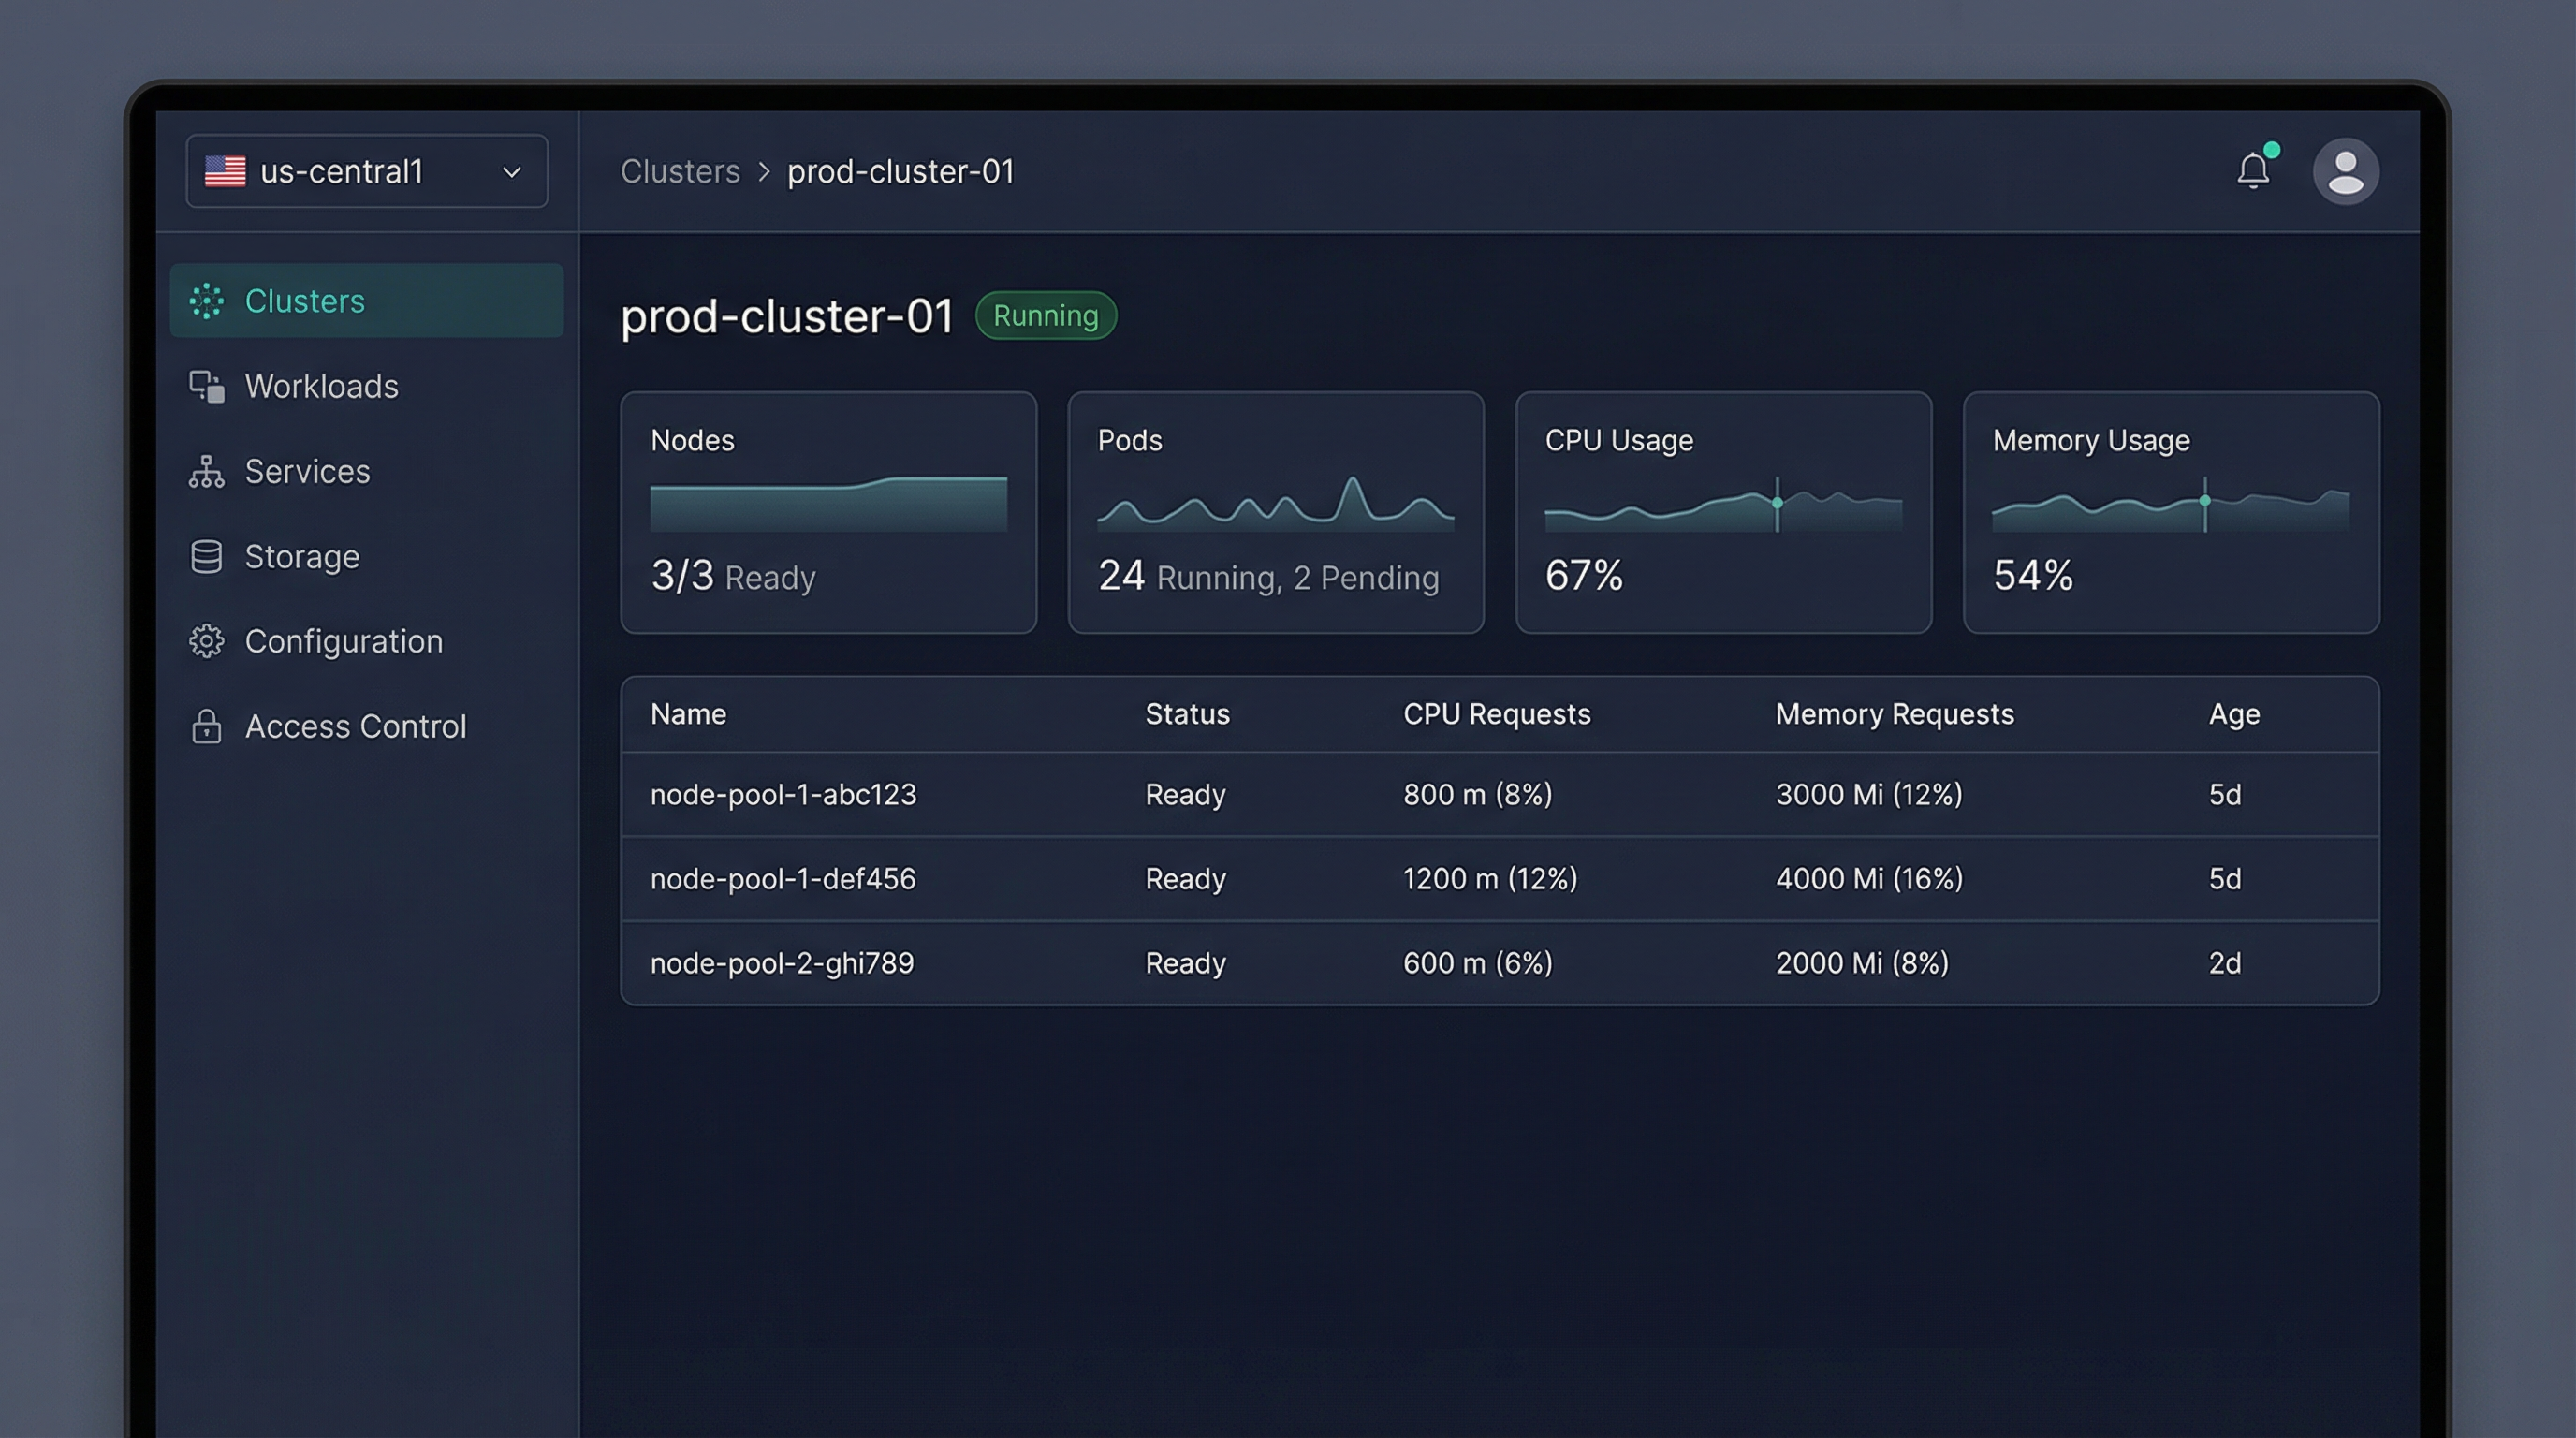Image resolution: width=2576 pixels, height=1438 pixels.
Task: Click the Pods summary card
Action: (1275, 512)
